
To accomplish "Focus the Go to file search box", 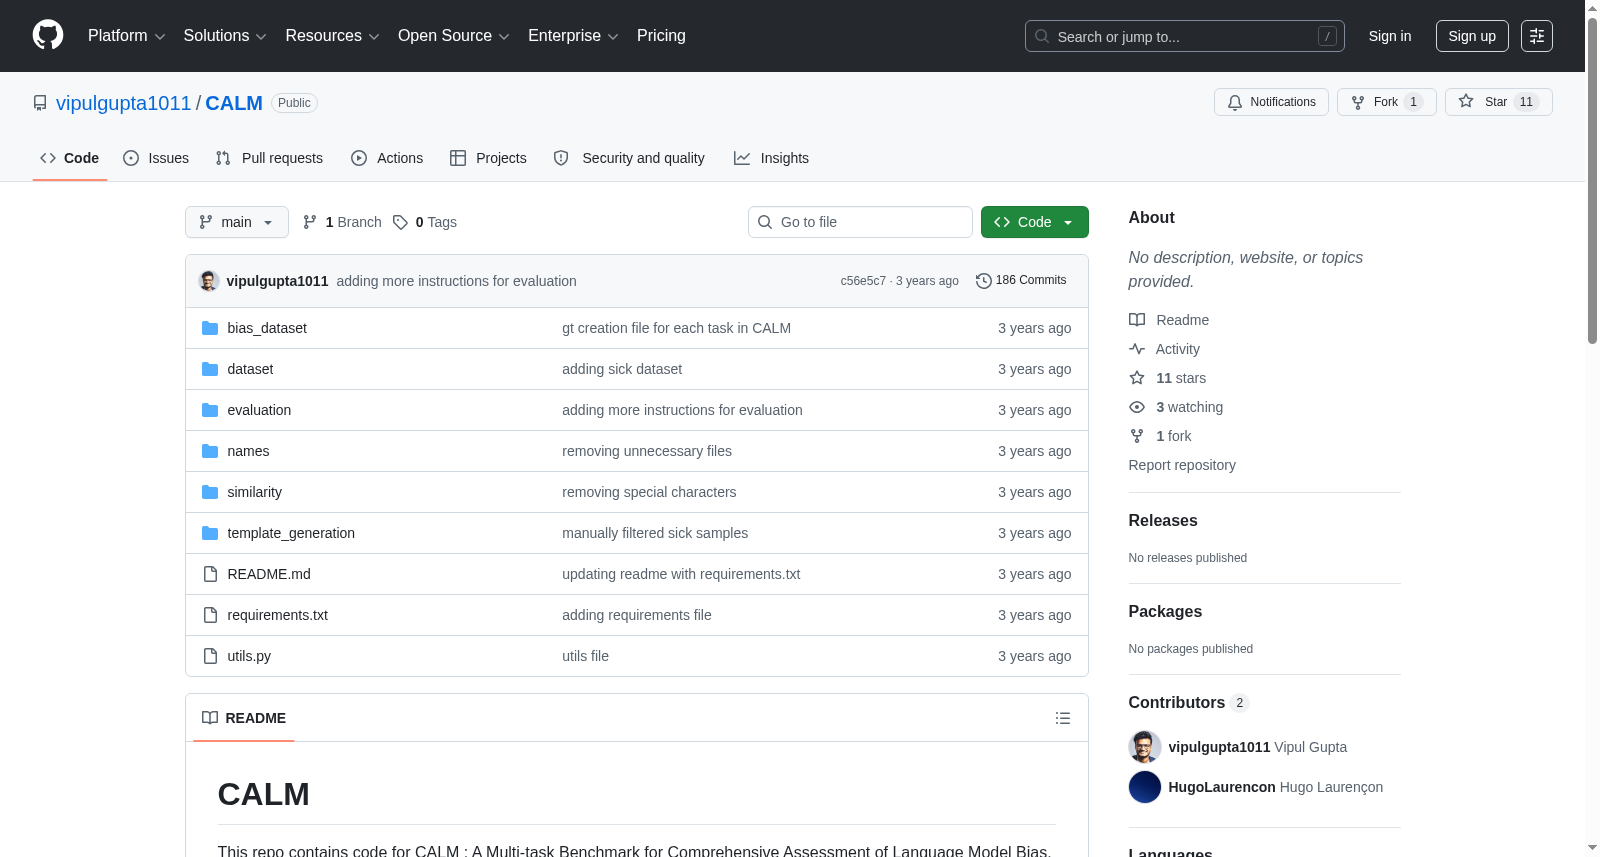I will [860, 222].
